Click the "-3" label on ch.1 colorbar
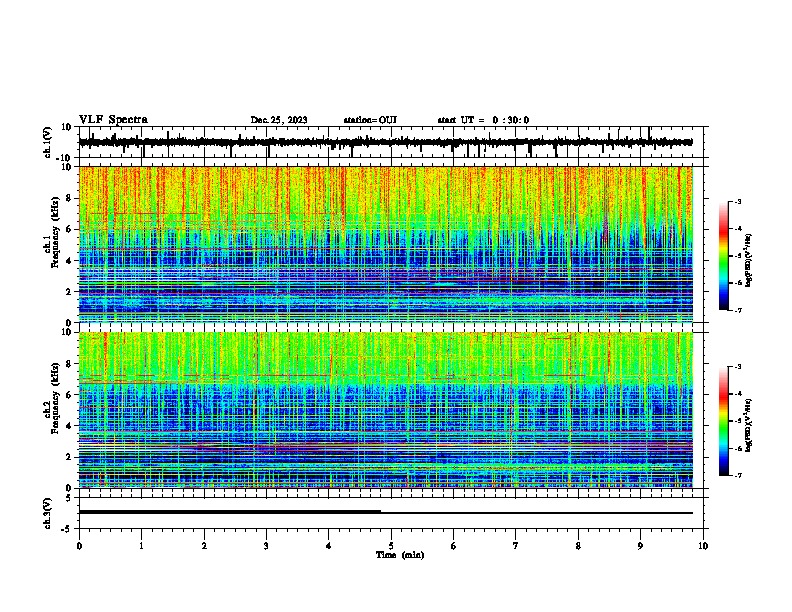The image size is (792, 612). [x=738, y=202]
